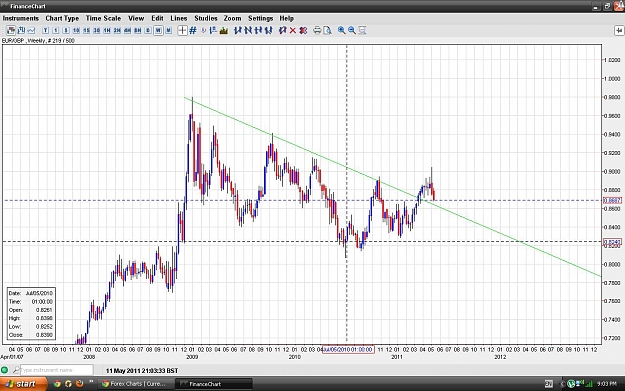Open the Time Scale menu
This screenshot has width=625, height=391.
pyautogui.click(x=103, y=18)
